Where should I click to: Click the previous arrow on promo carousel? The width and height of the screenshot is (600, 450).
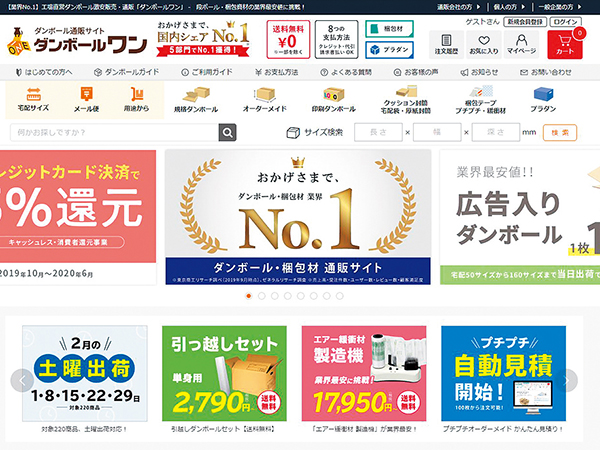pyautogui.click(x=22, y=380)
